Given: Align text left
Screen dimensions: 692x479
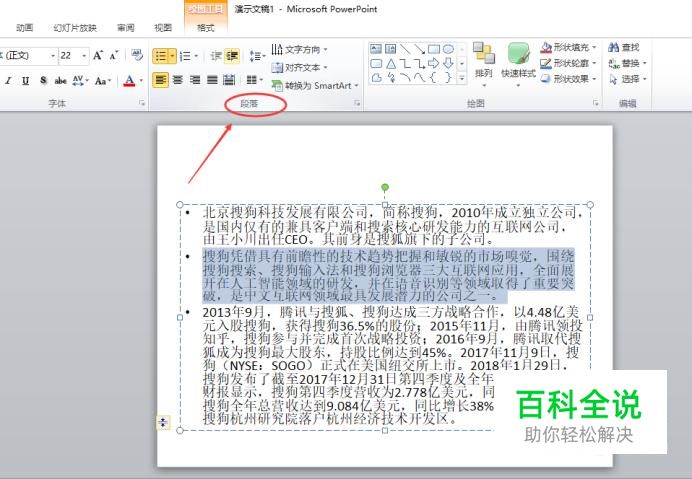Looking at the screenshot, I should tap(161, 80).
